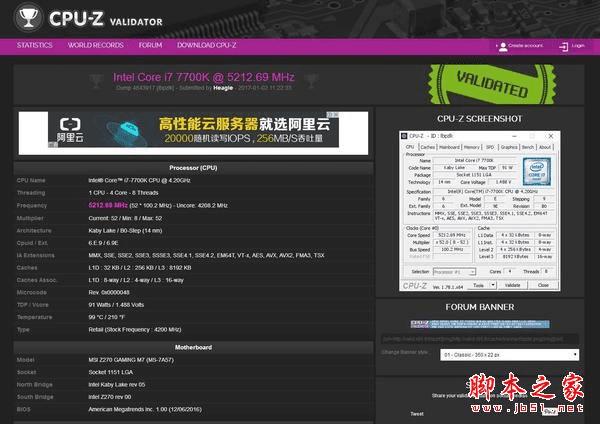Open the FORUM navigation link
This screenshot has width=600, height=424.
point(150,45)
